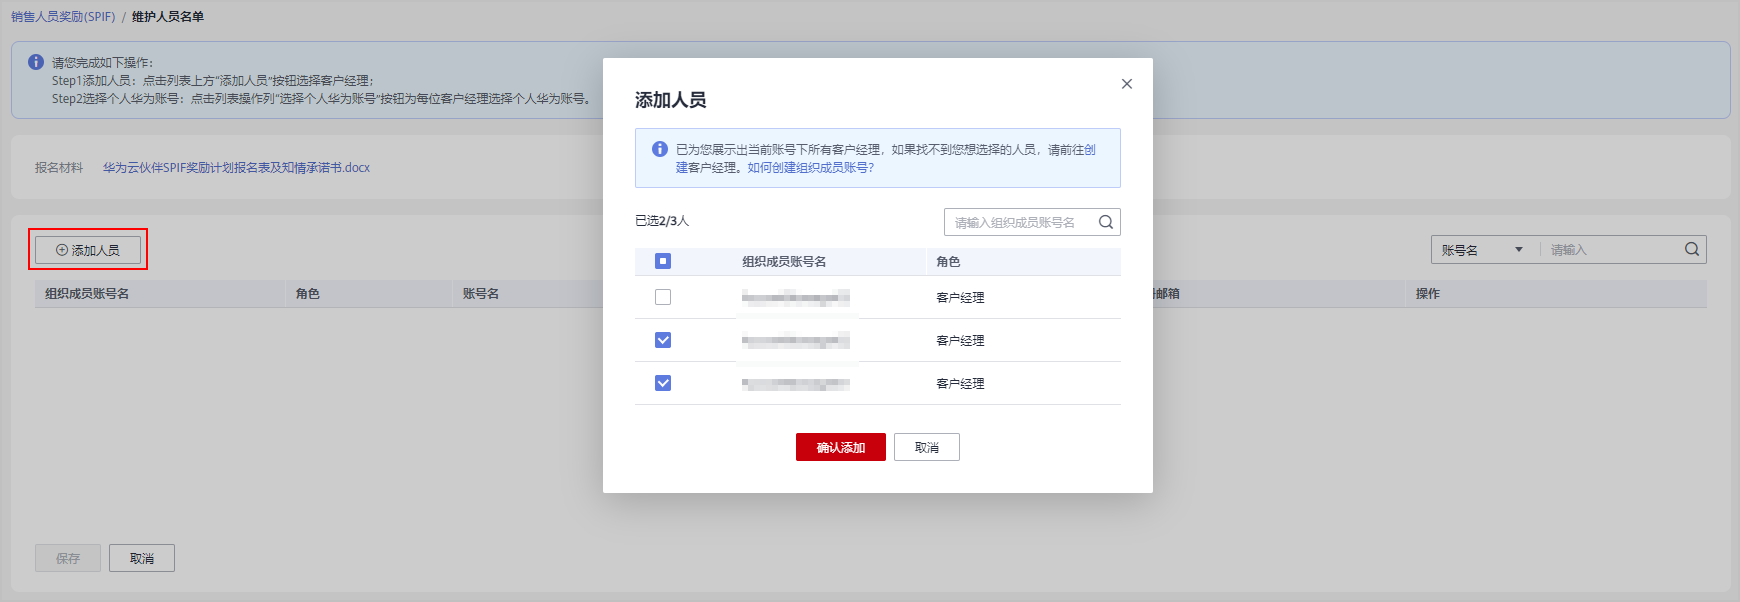Open the 账号名 filter dropdown
1740x602 pixels.
1483,250
